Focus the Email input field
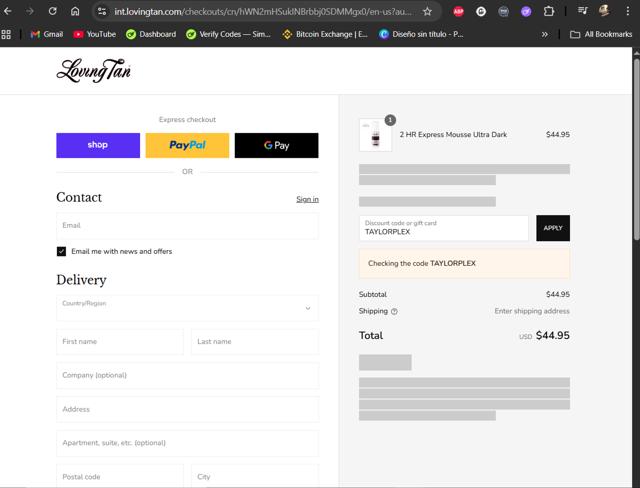The image size is (640, 488). click(x=187, y=226)
